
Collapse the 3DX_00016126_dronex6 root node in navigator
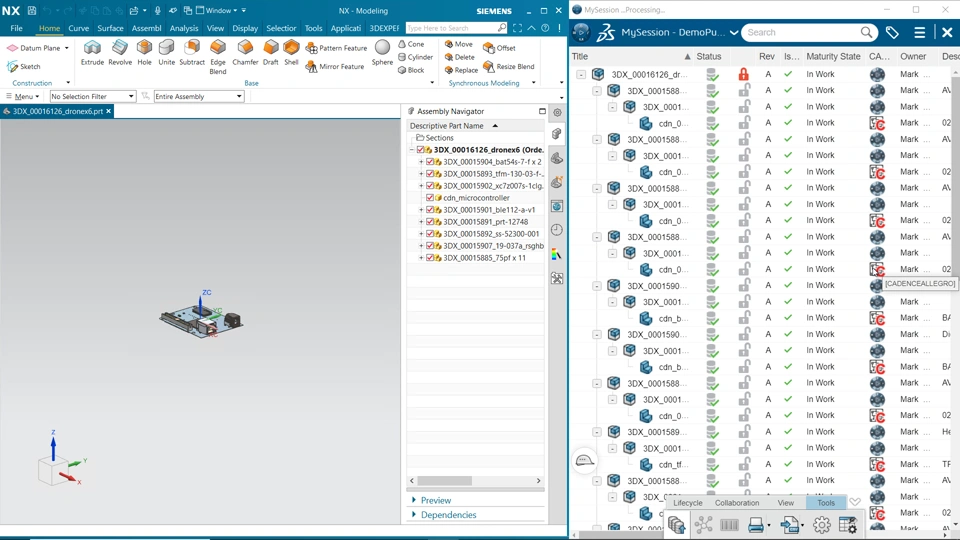(x=412, y=150)
